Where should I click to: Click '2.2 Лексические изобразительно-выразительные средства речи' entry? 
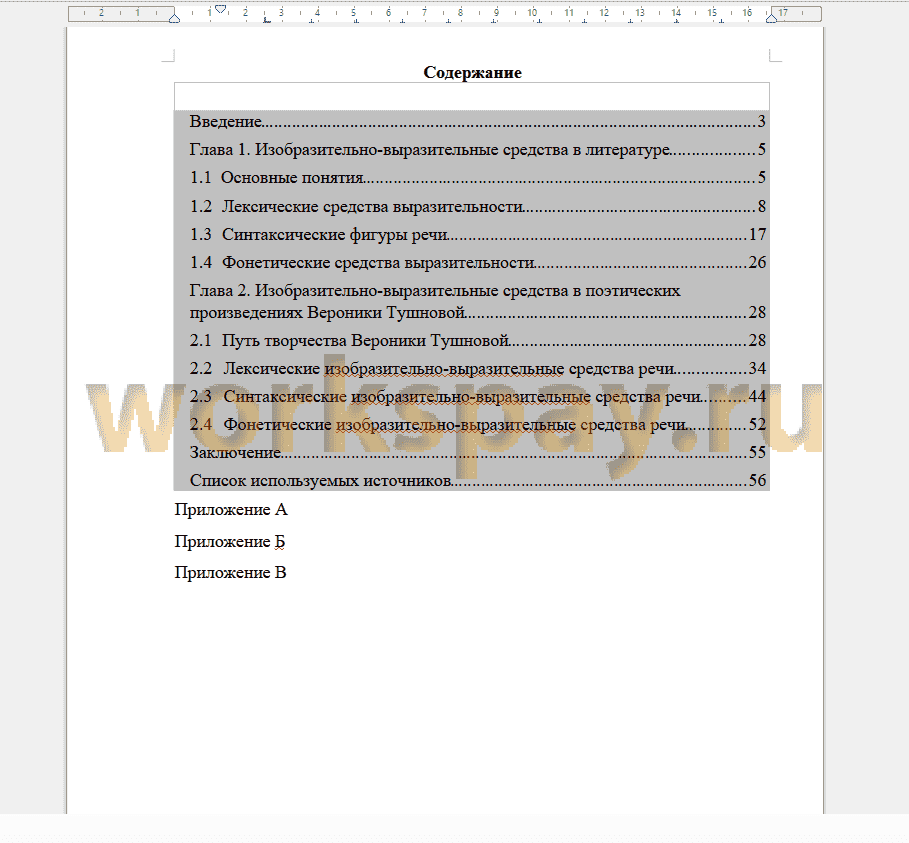[478, 369]
